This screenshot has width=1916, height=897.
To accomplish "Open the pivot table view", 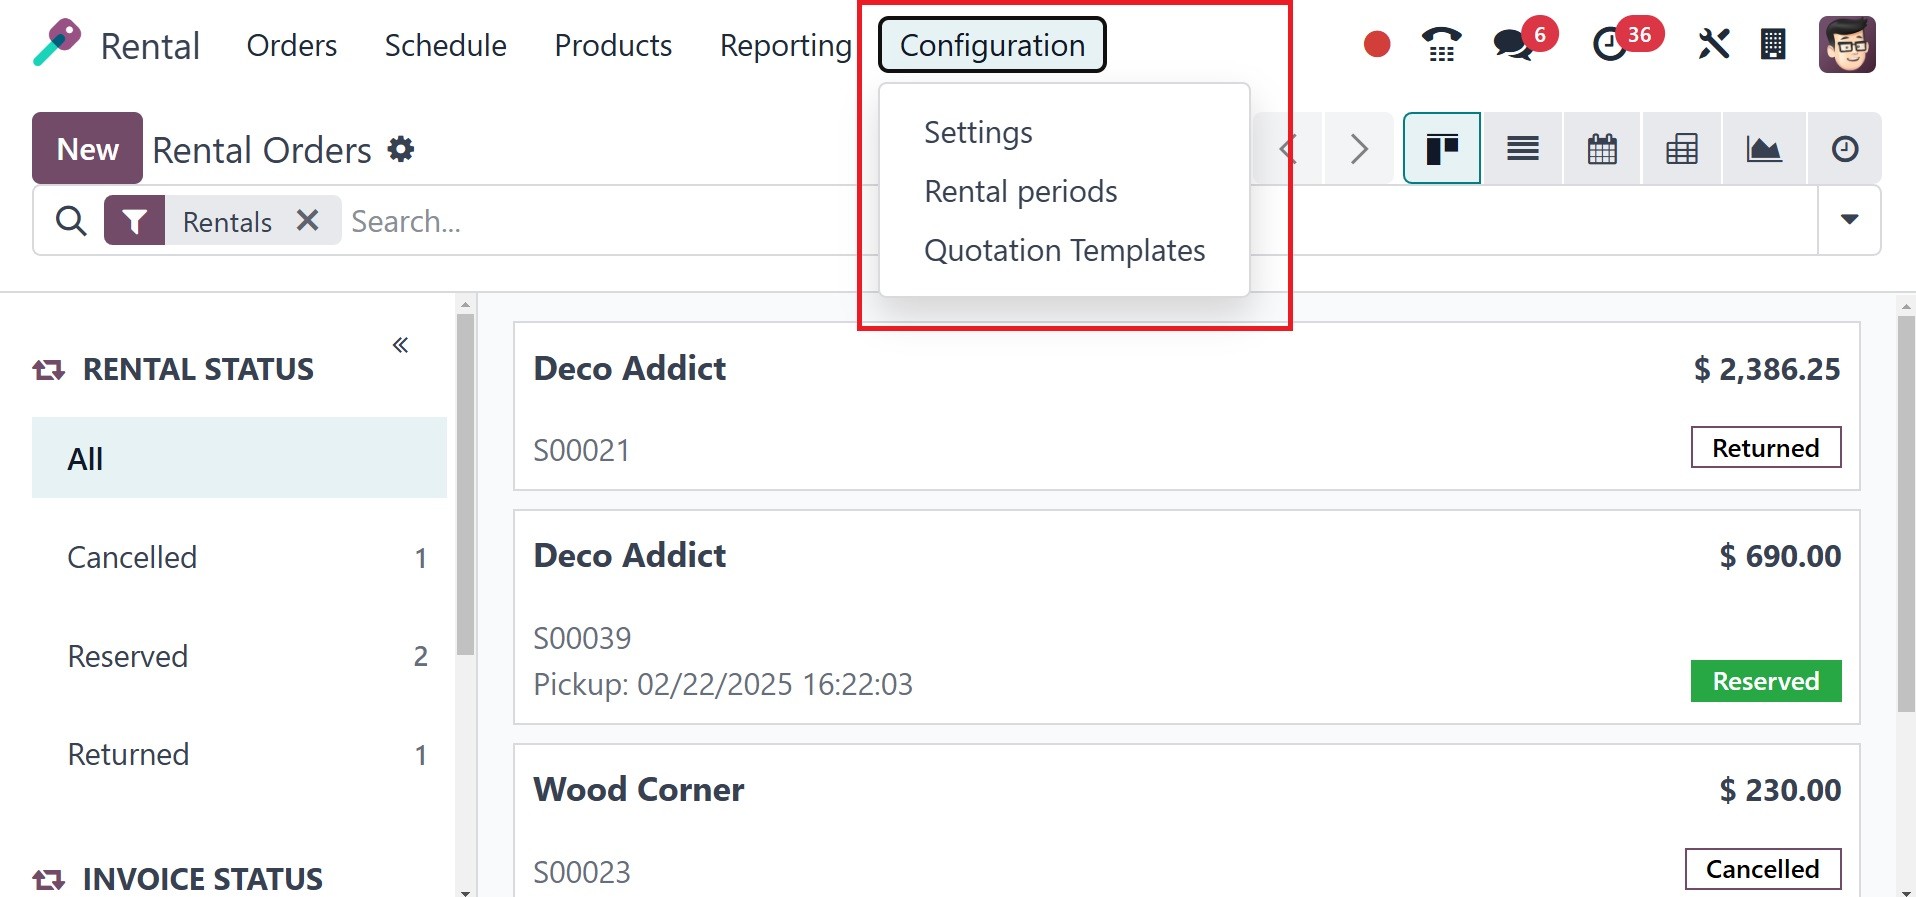I will pos(1682,149).
